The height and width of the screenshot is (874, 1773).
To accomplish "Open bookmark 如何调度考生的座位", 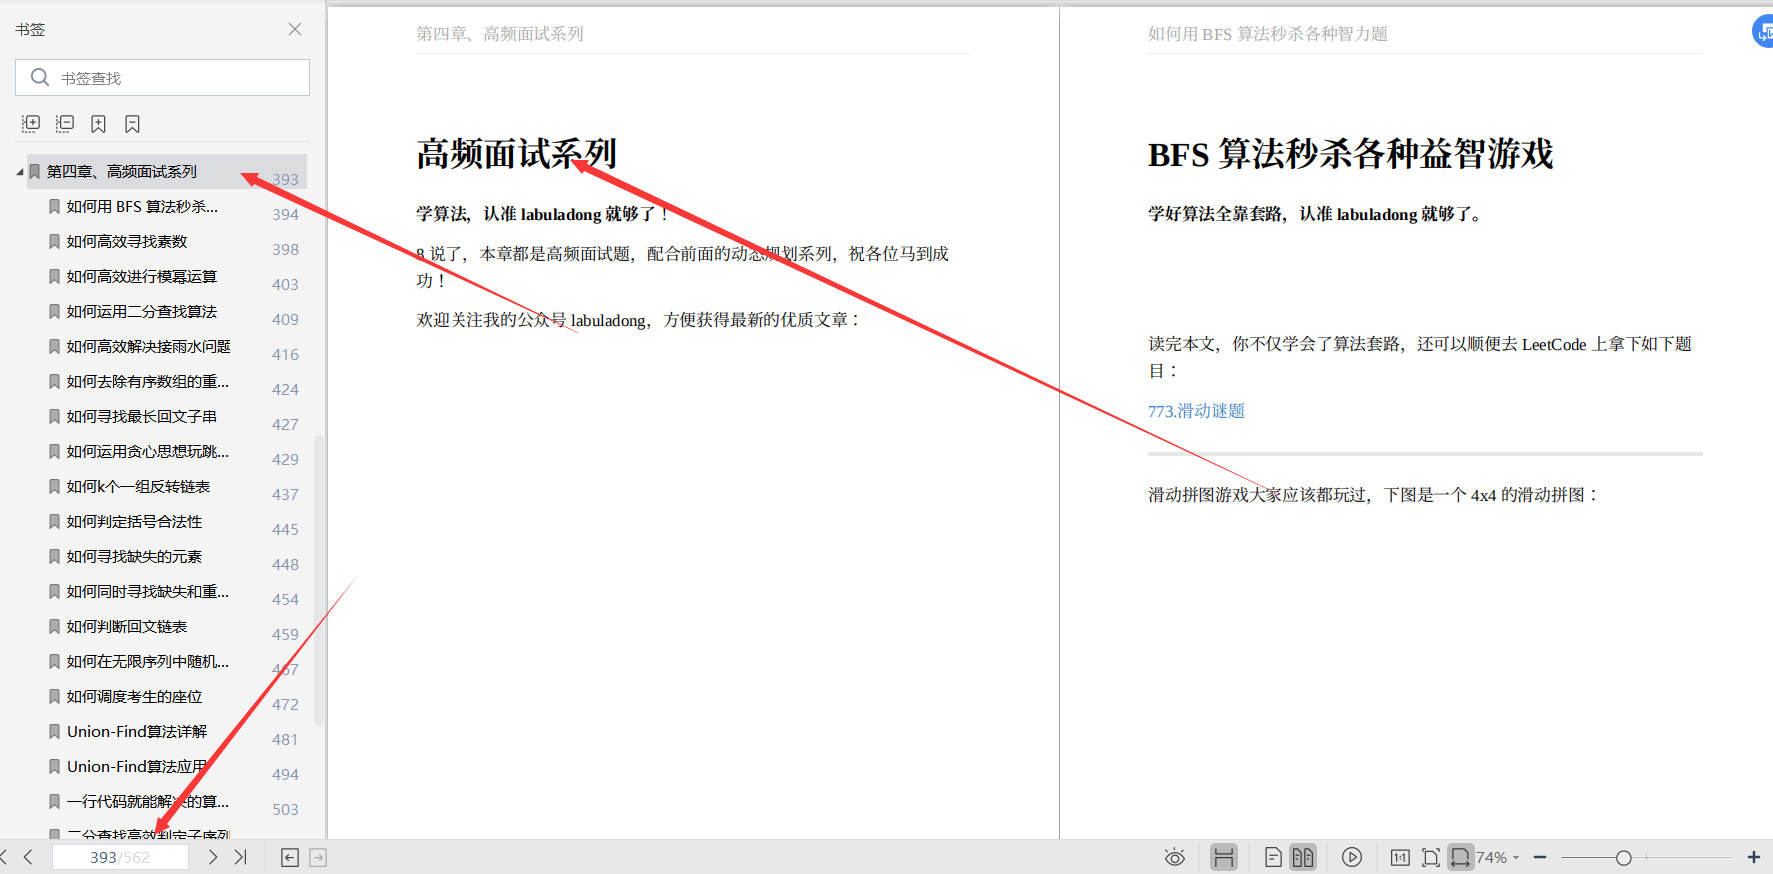I will coord(135,696).
